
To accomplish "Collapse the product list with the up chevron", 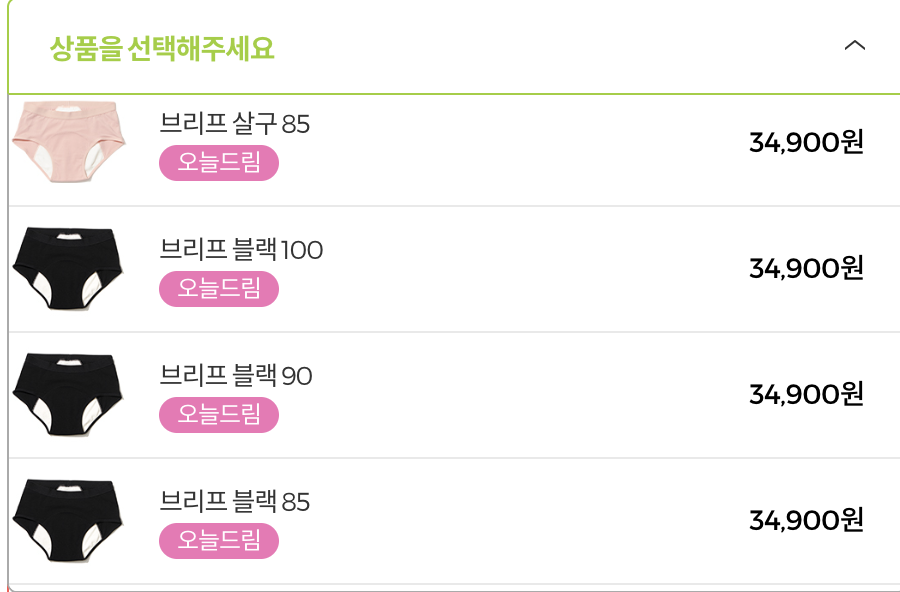I will click(855, 45).
